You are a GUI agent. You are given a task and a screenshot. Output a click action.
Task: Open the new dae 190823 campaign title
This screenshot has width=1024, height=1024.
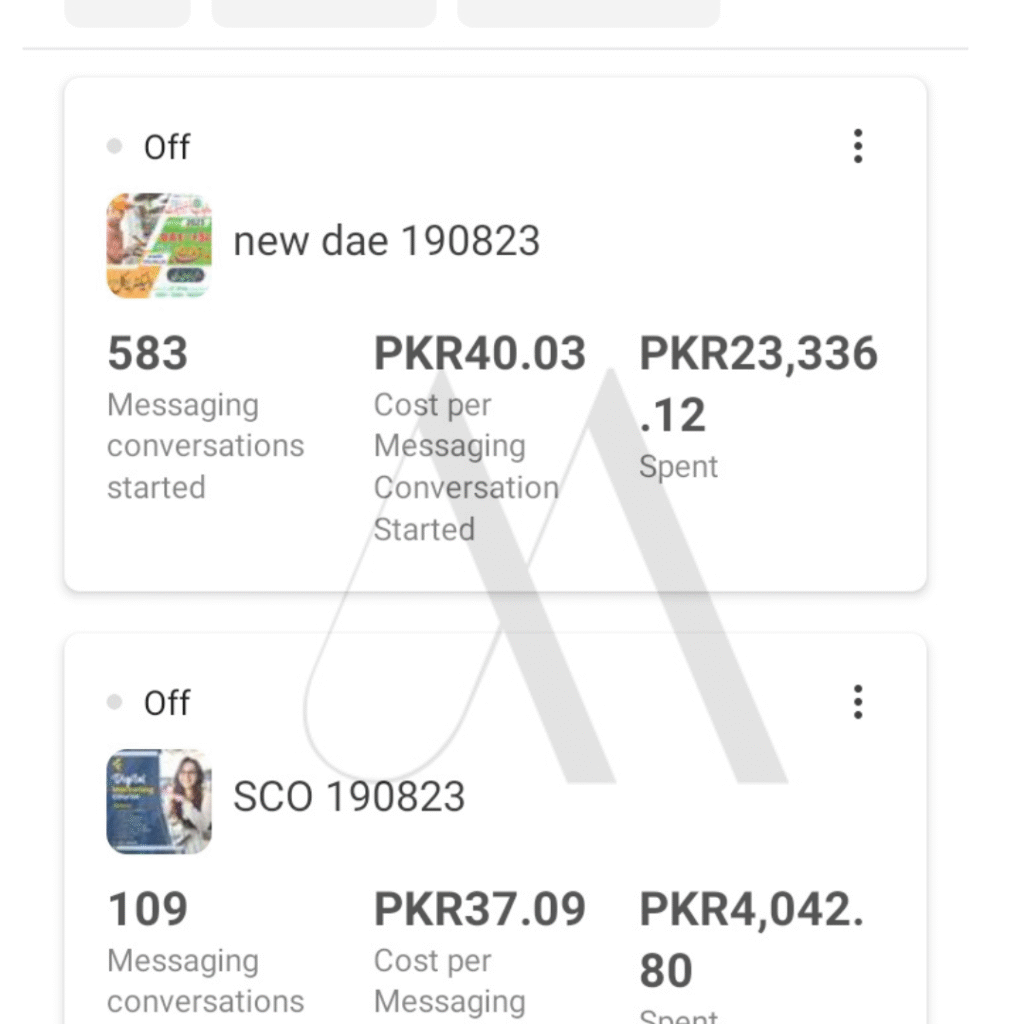[x=386, y=241]
